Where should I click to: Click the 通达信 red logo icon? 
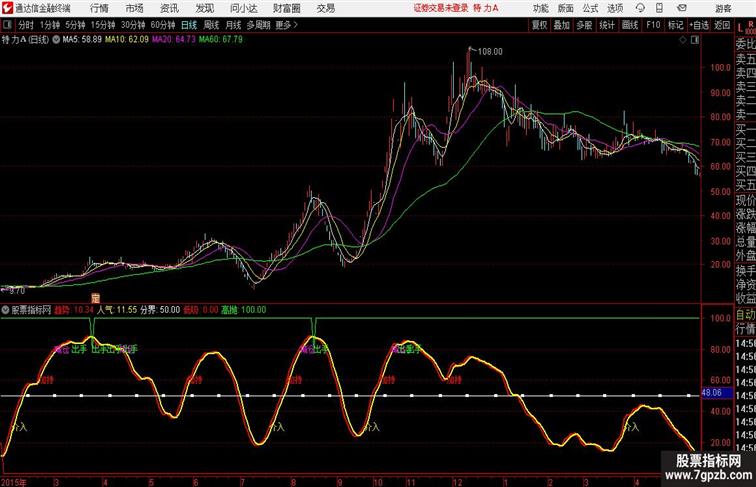coord(7,8)
